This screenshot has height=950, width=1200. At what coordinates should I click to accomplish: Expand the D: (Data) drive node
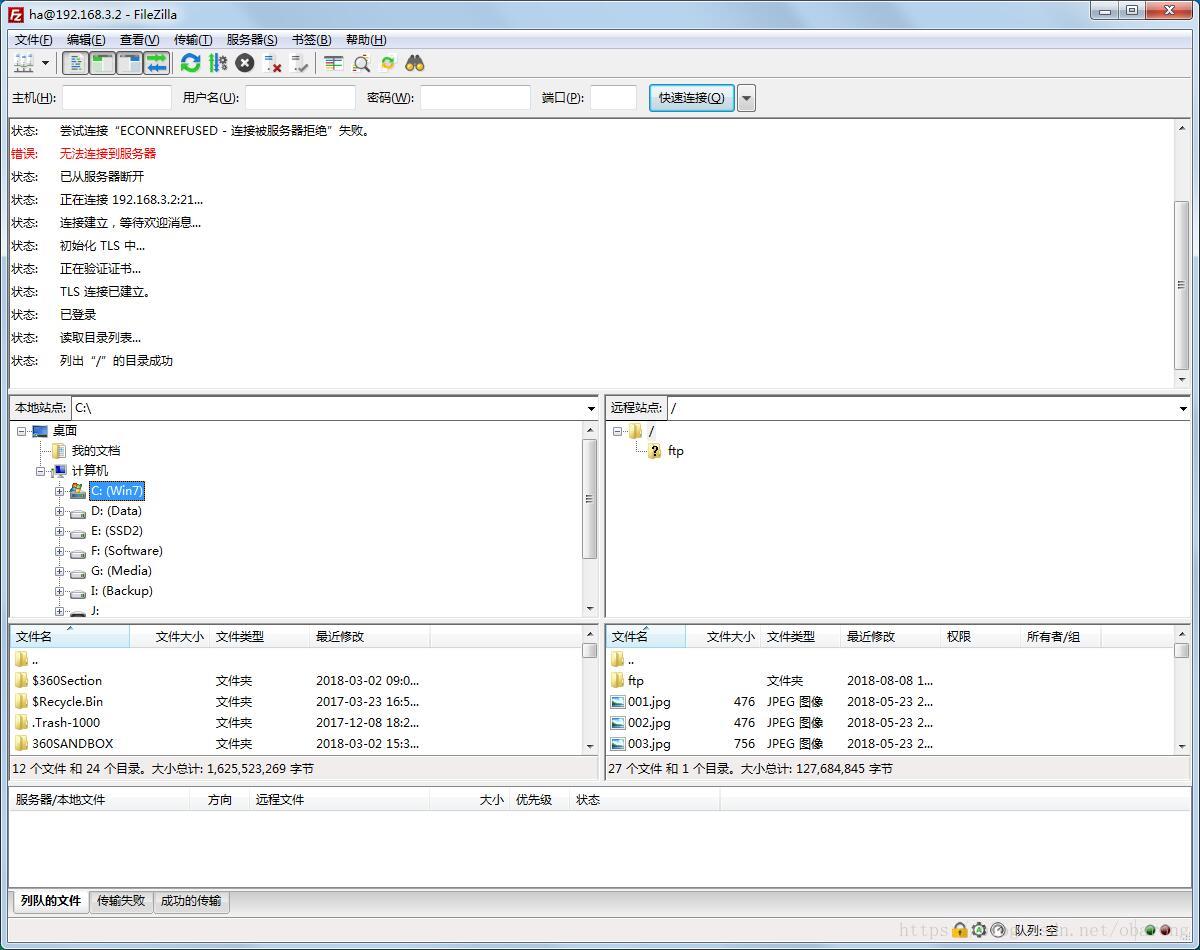(x=60, y=511)
